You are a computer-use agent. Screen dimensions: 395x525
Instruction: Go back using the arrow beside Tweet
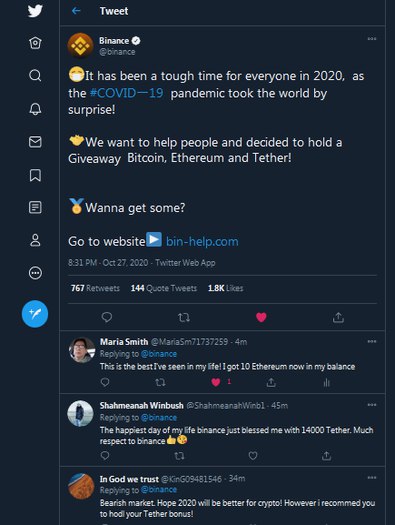point(76,11)
